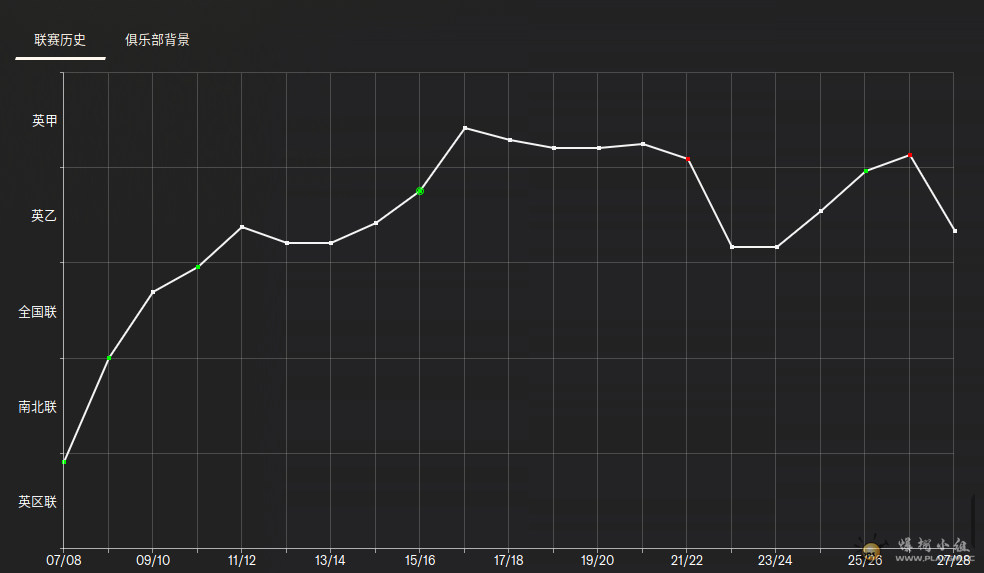The width and height of the screenshot is (984, 573).
Task: Switch to the 俱乐部背景 tab
Action: pos(157,40)
